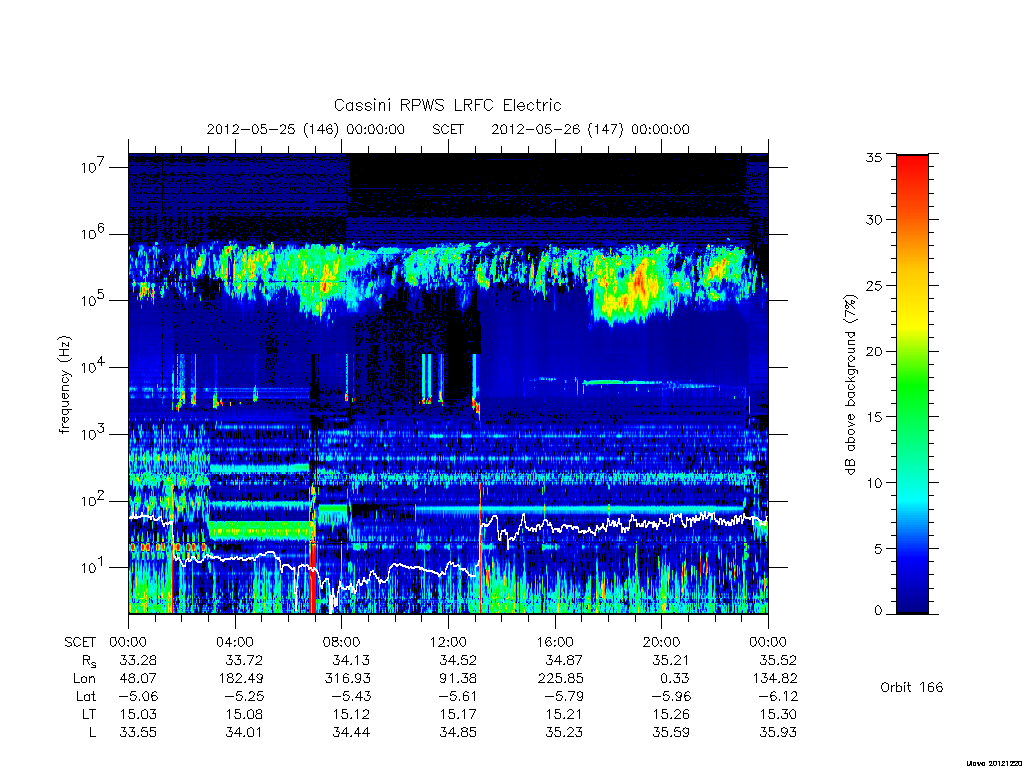Select the L value 34.44
Image resolution: width=1024 pixels, height=768 pixels.
[351, 732]
